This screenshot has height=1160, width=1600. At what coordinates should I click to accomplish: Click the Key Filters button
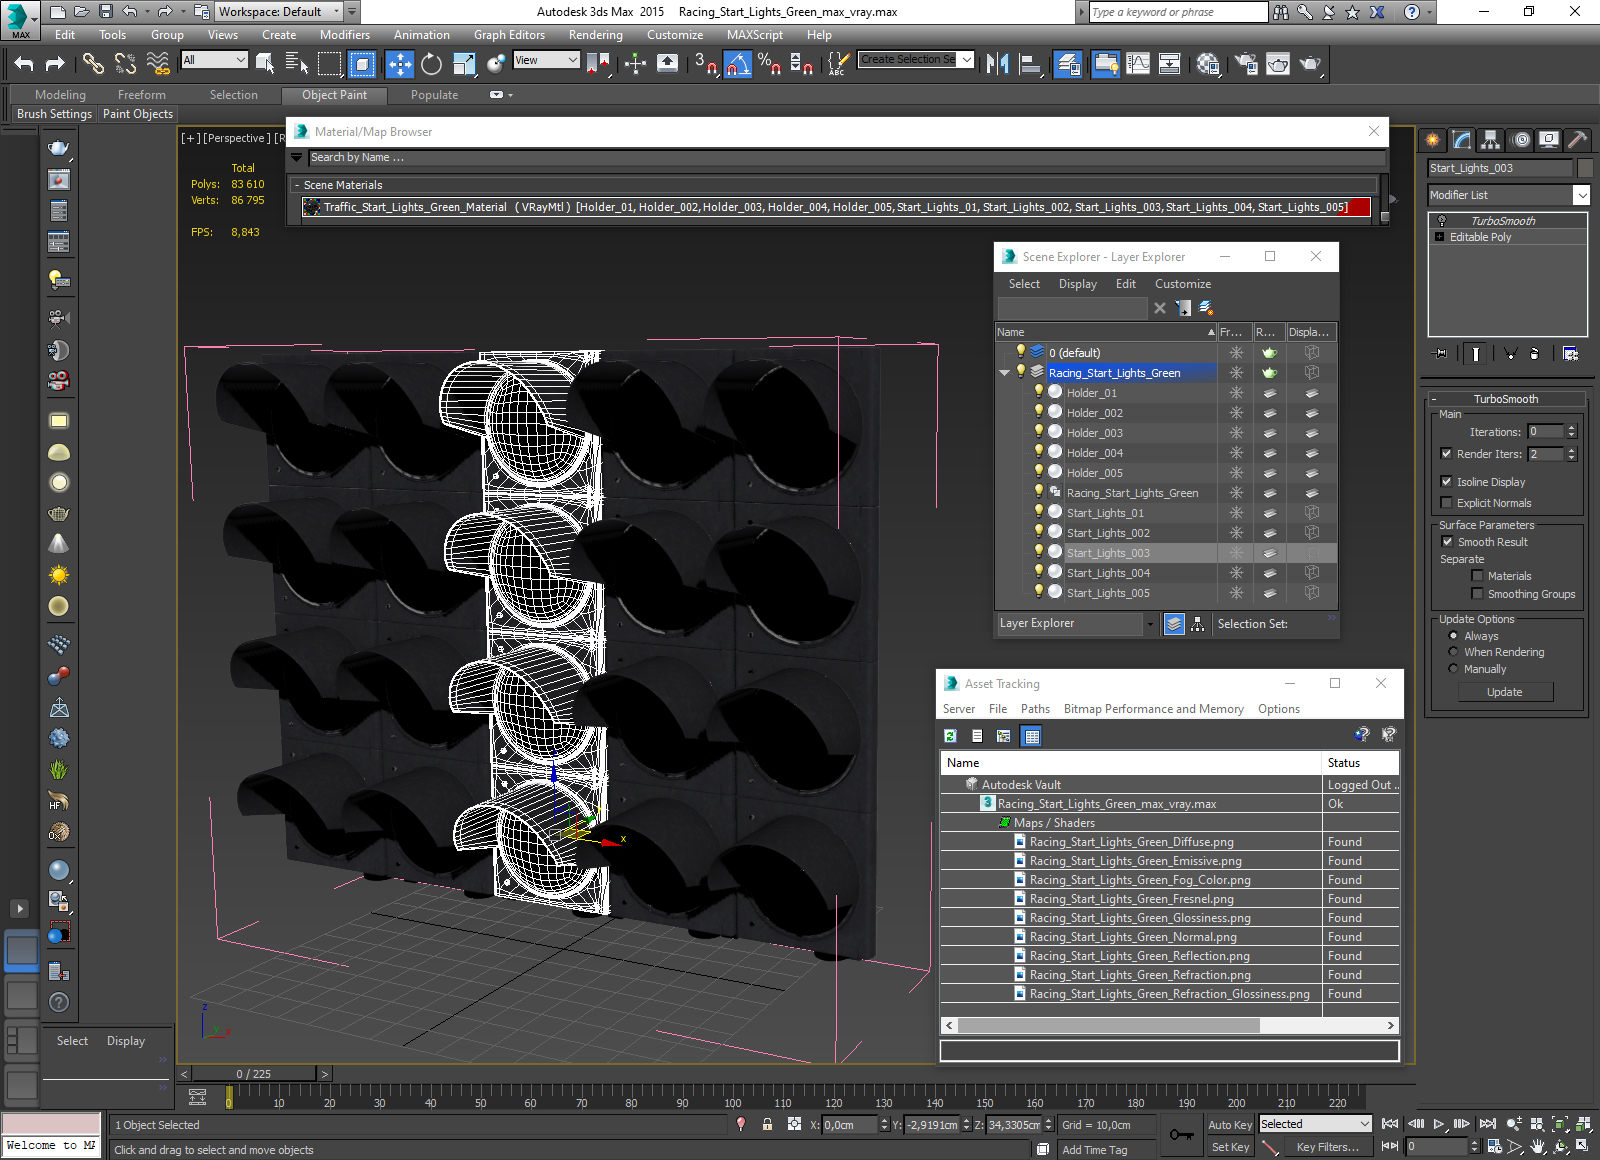coord(1327,1147)
